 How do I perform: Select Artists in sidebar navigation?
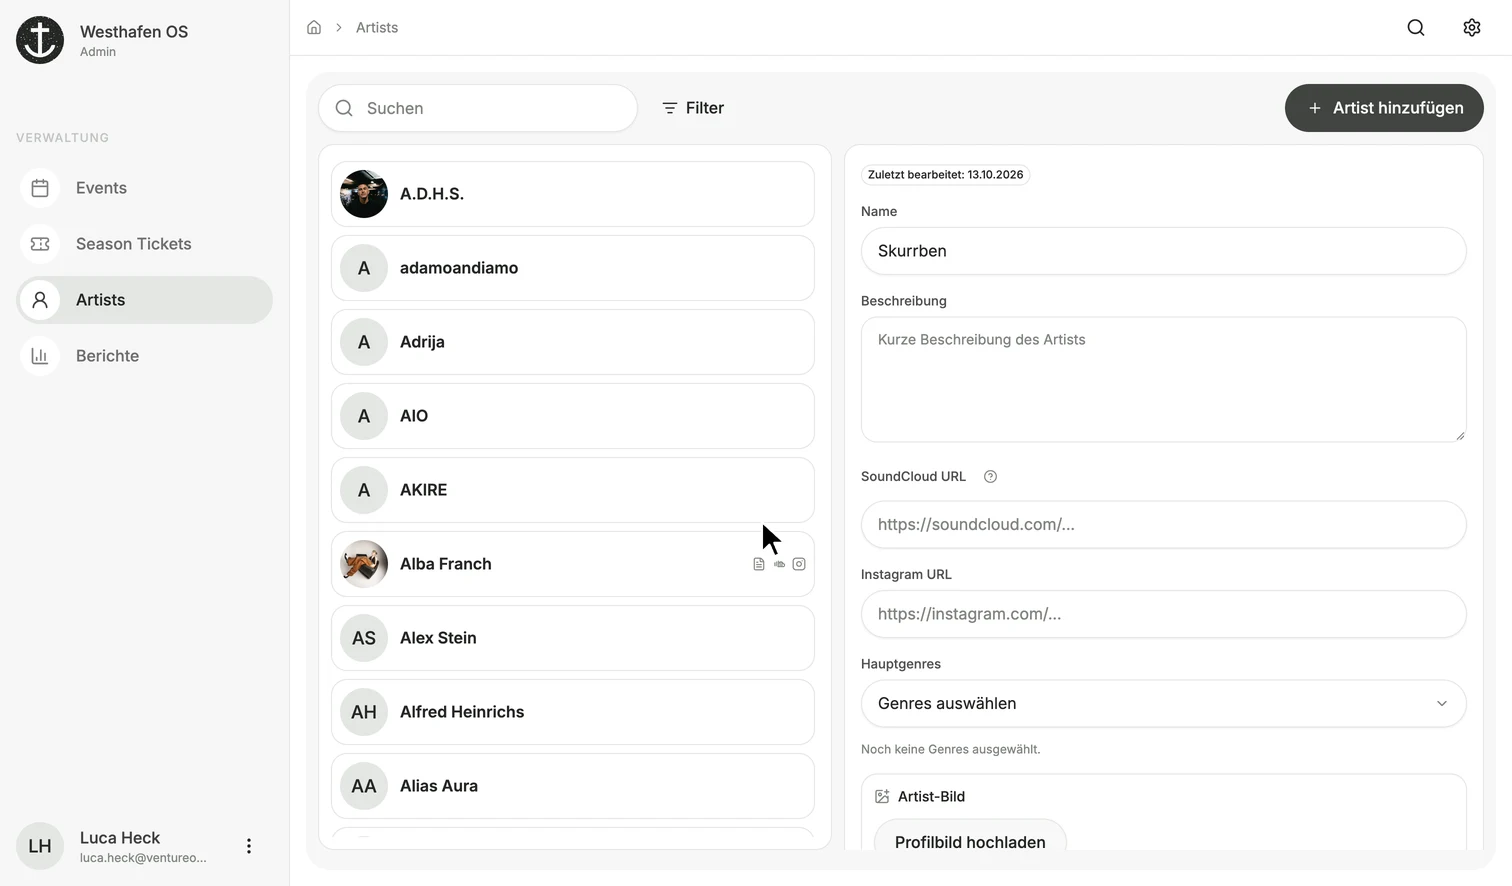pos(145,300)
